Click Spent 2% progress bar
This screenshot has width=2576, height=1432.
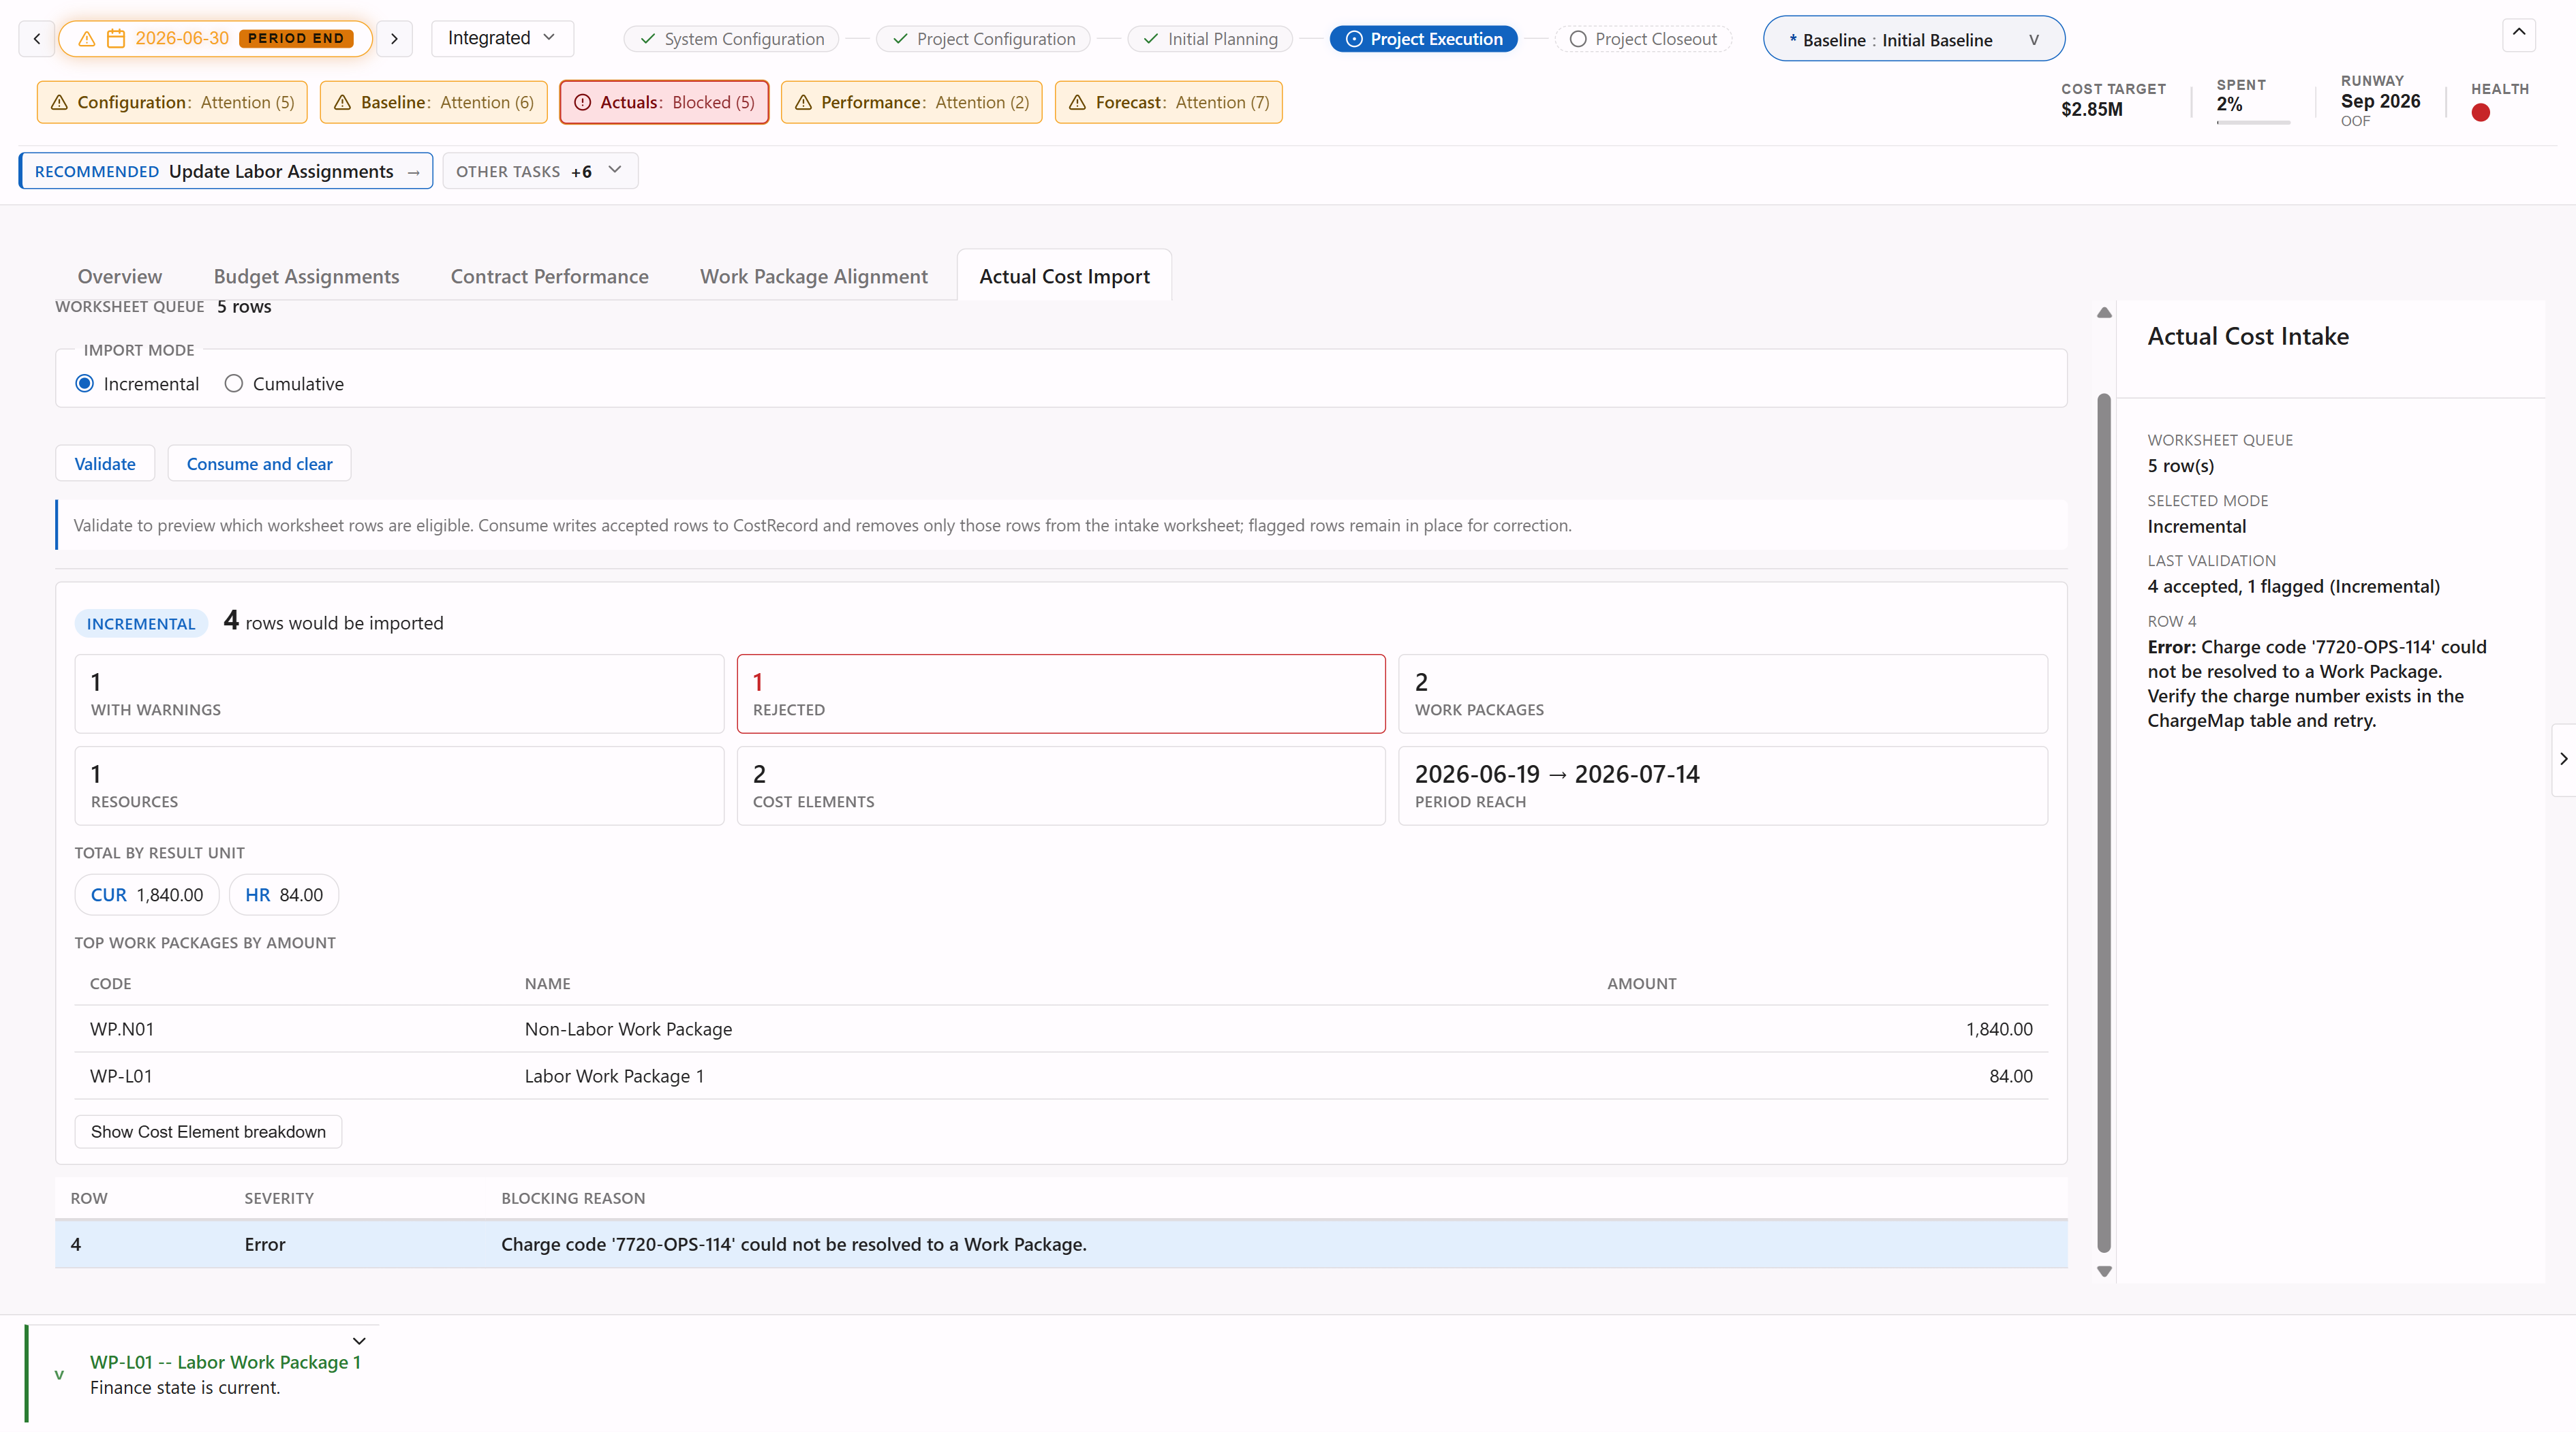2253,122
